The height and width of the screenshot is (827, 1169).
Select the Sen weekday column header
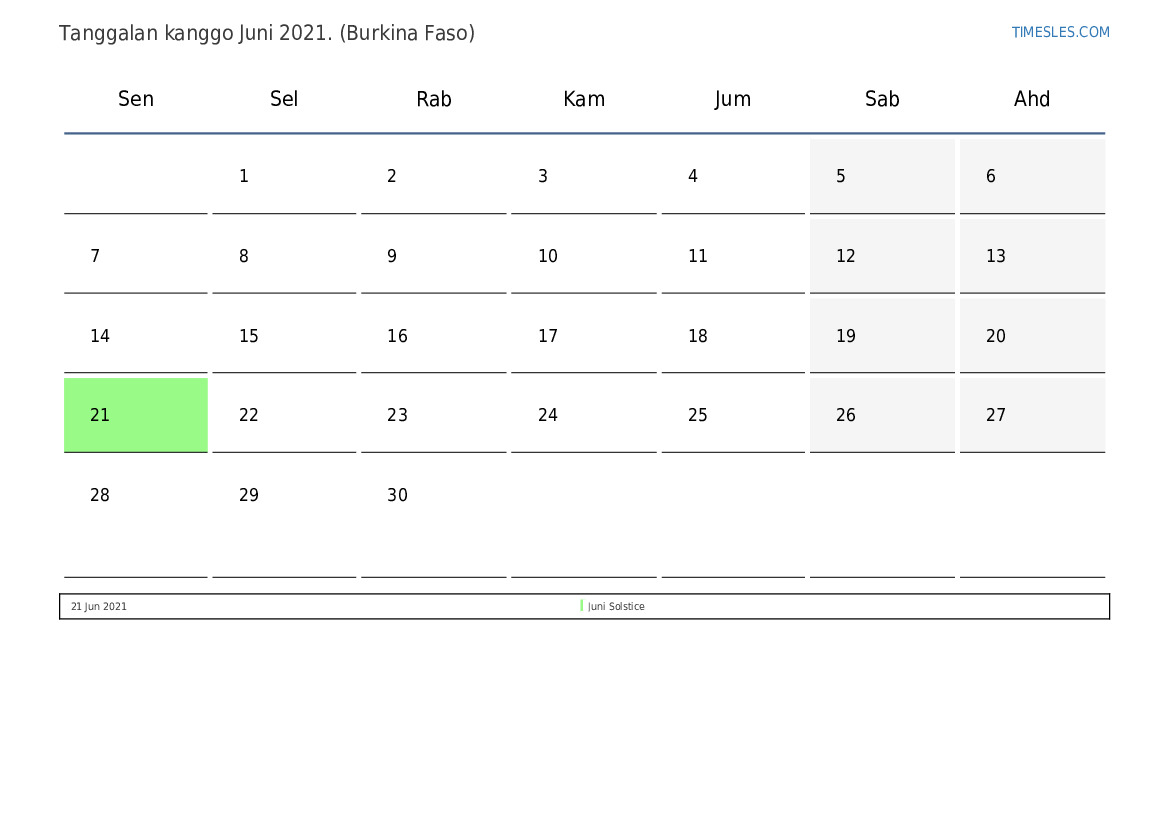[136, 99]
